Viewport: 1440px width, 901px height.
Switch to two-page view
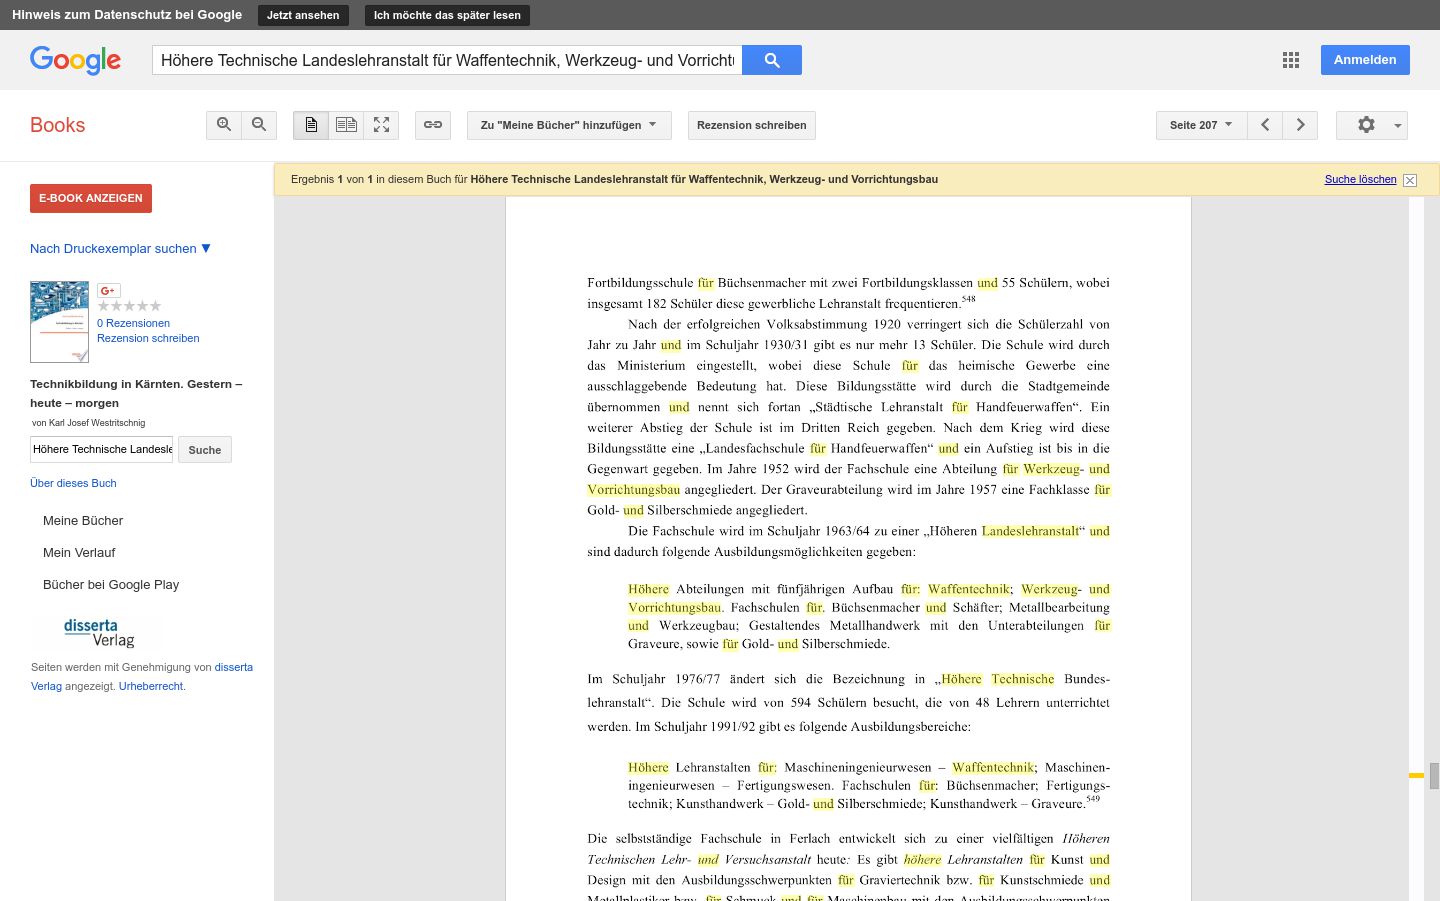pos(346,125)
